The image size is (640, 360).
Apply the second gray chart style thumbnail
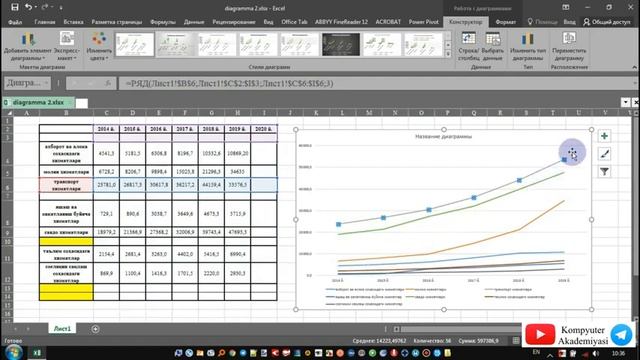pos(176,44)
